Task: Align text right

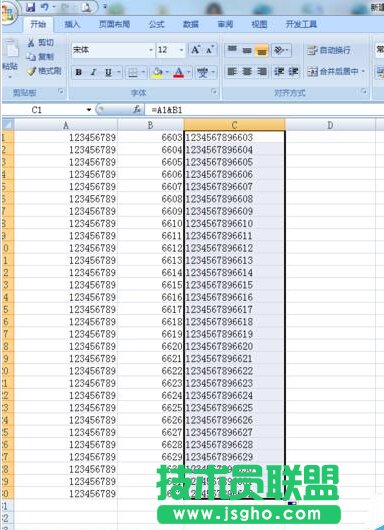Action: coord(262,72)
